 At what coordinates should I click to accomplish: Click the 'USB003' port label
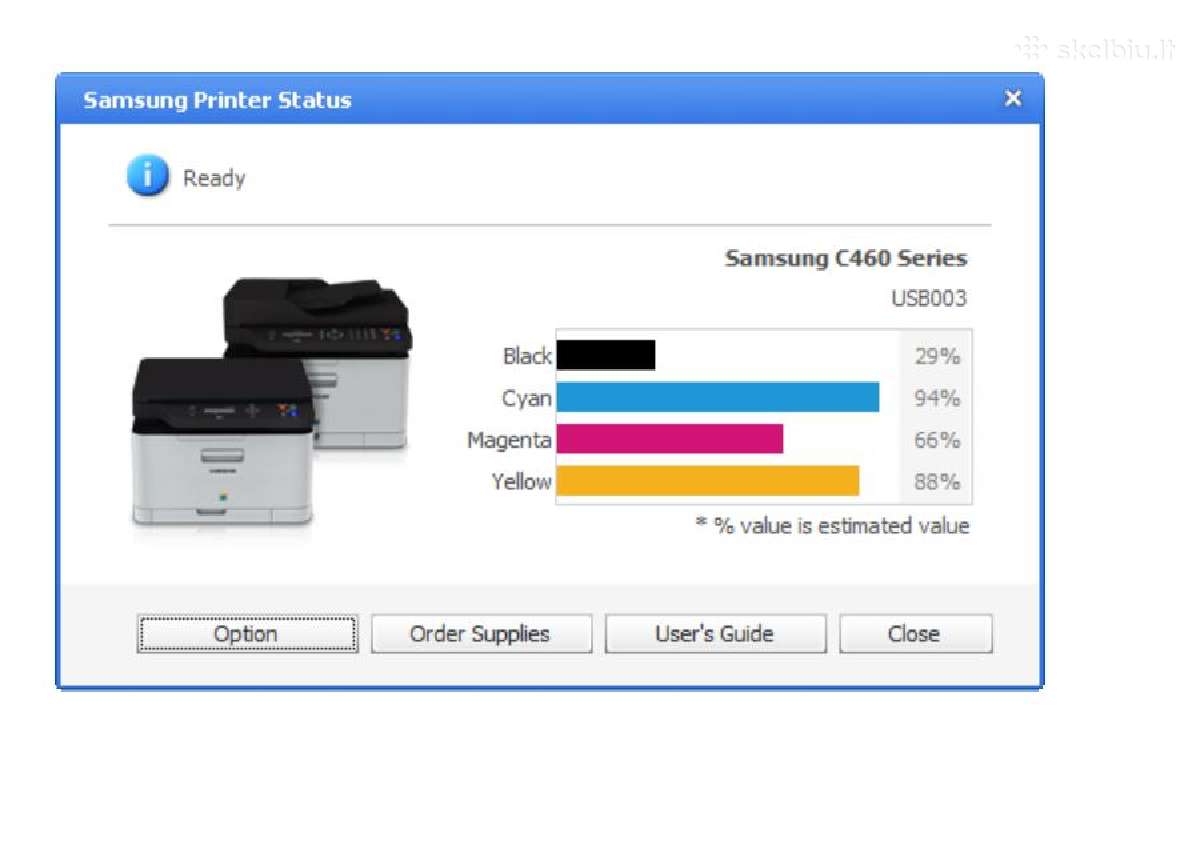tap(929, 299)
